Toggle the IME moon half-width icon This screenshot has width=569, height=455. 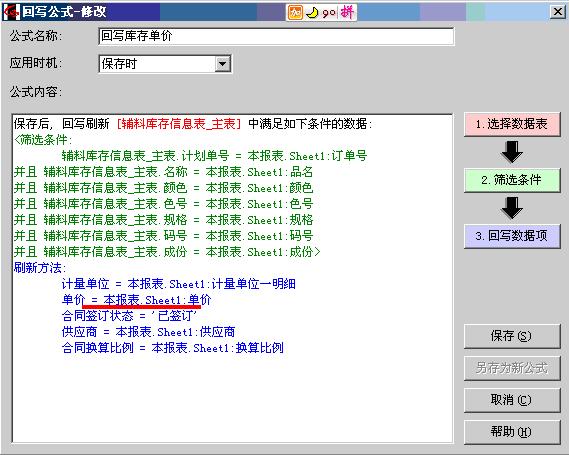click(x=312, y=13)
